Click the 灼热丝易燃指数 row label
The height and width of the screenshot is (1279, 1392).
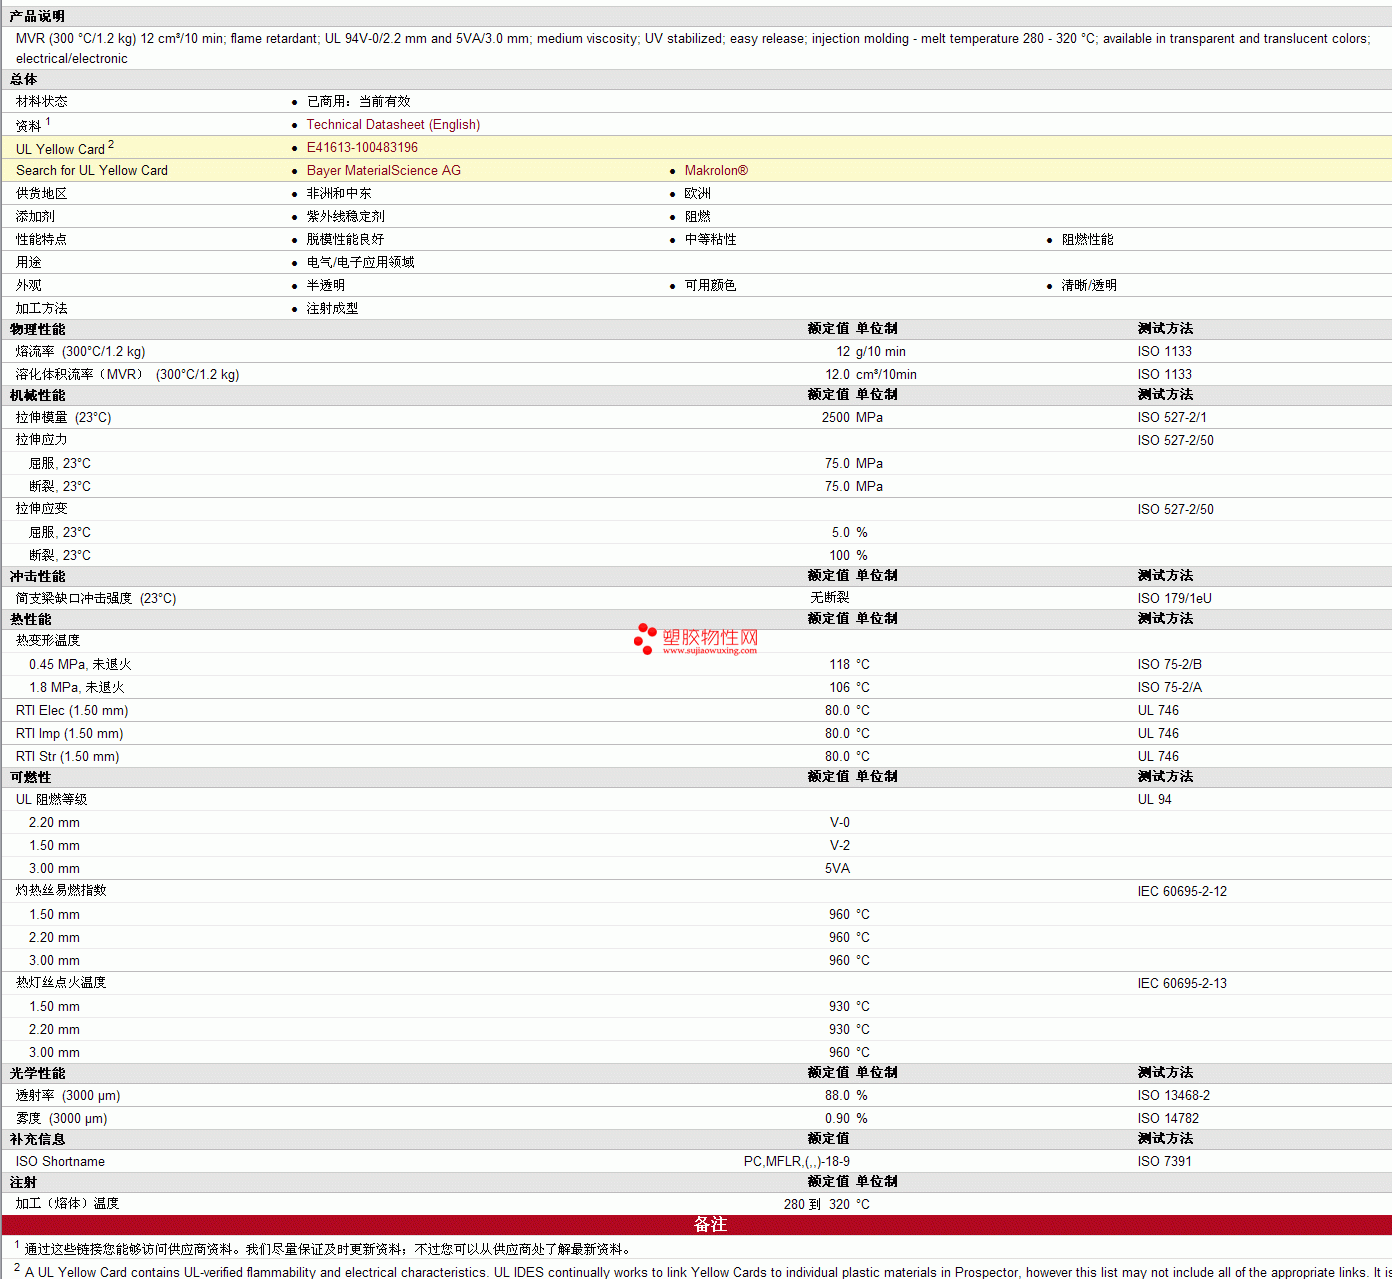61,891
